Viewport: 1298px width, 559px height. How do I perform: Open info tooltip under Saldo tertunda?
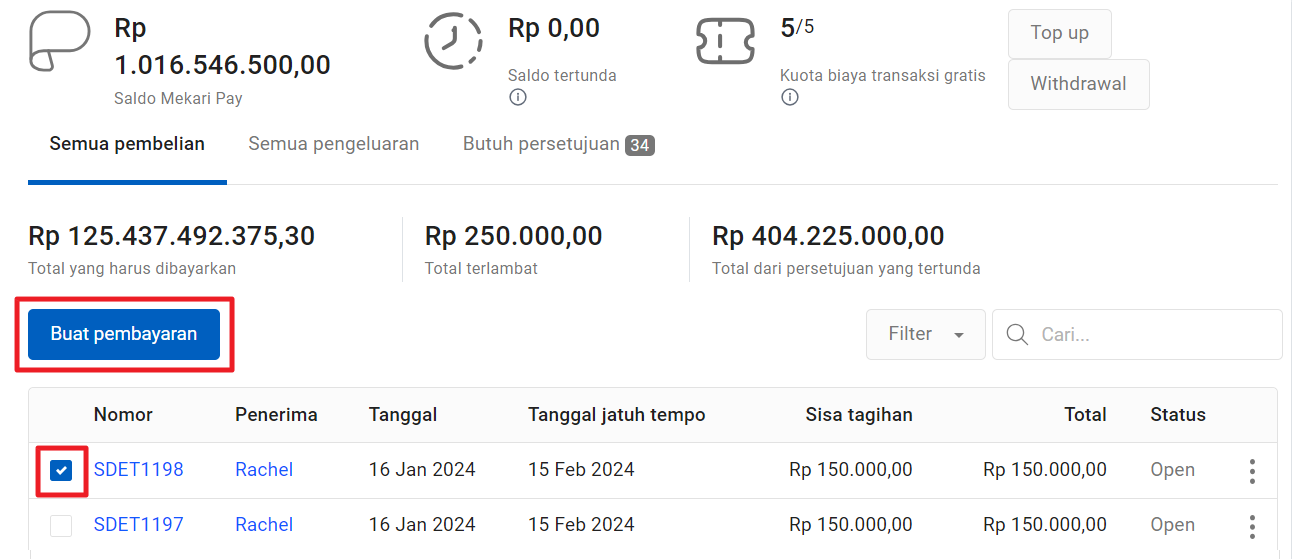(517, 97)
